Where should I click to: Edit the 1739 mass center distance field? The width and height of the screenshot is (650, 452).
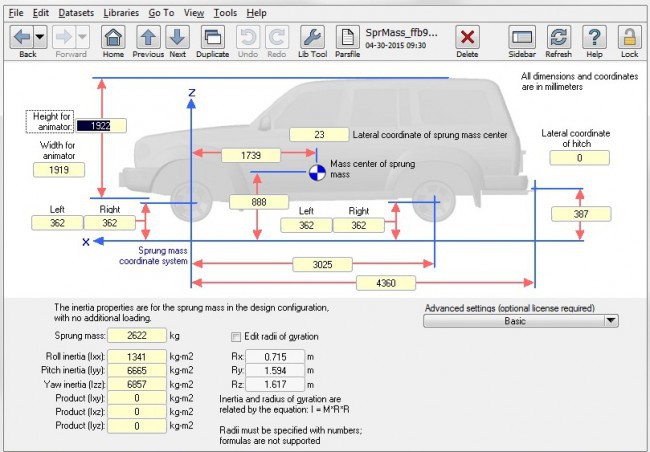point(251,155)
